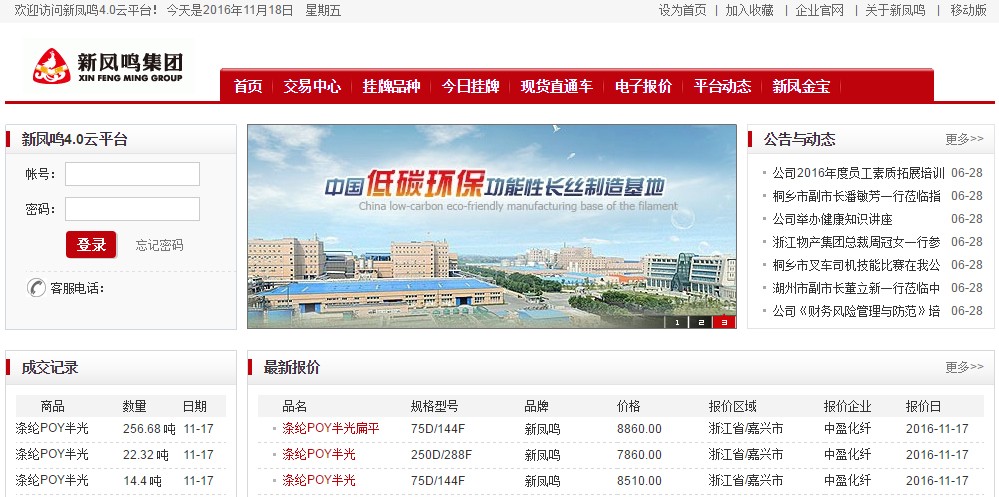
Task: Open 更多>> in the 公告与动态 panel
Action: click(965, 139)
